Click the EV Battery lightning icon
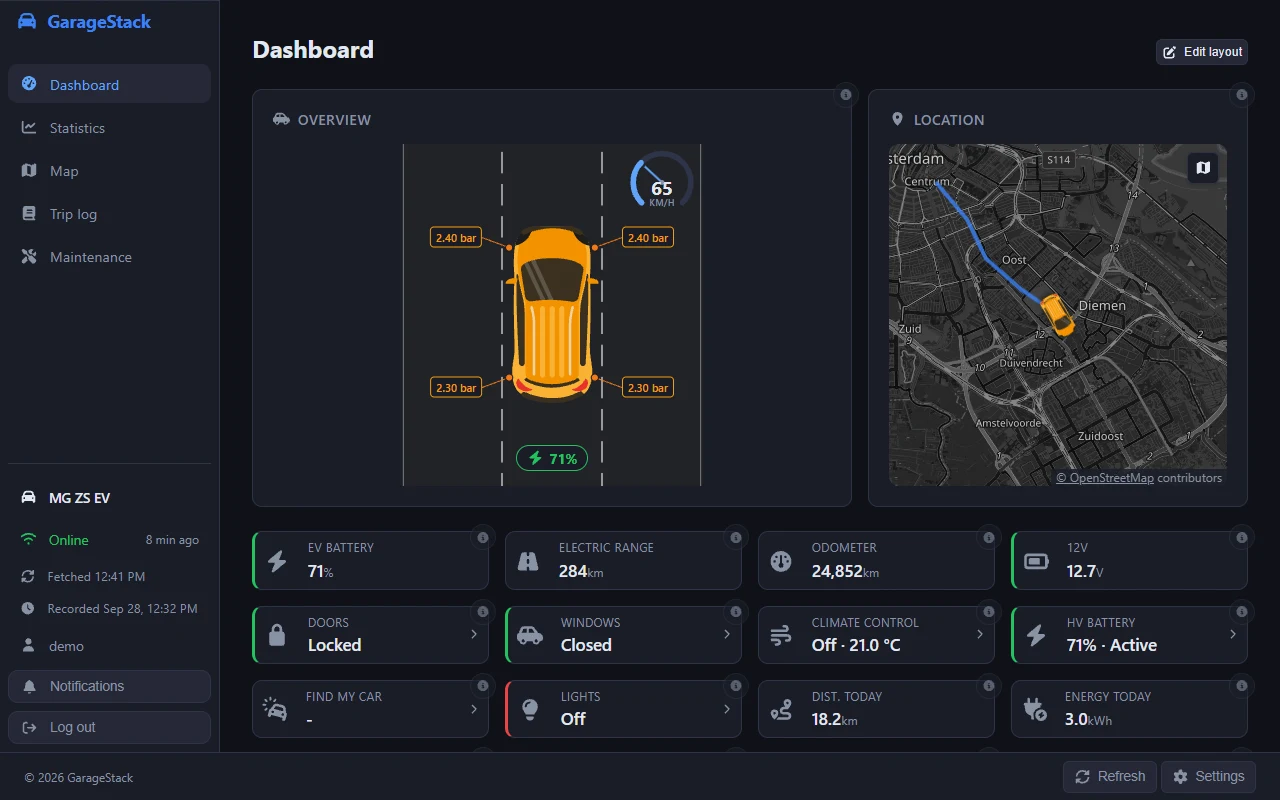The height and width of the screenshot is (800, 1280). (277, 561)
